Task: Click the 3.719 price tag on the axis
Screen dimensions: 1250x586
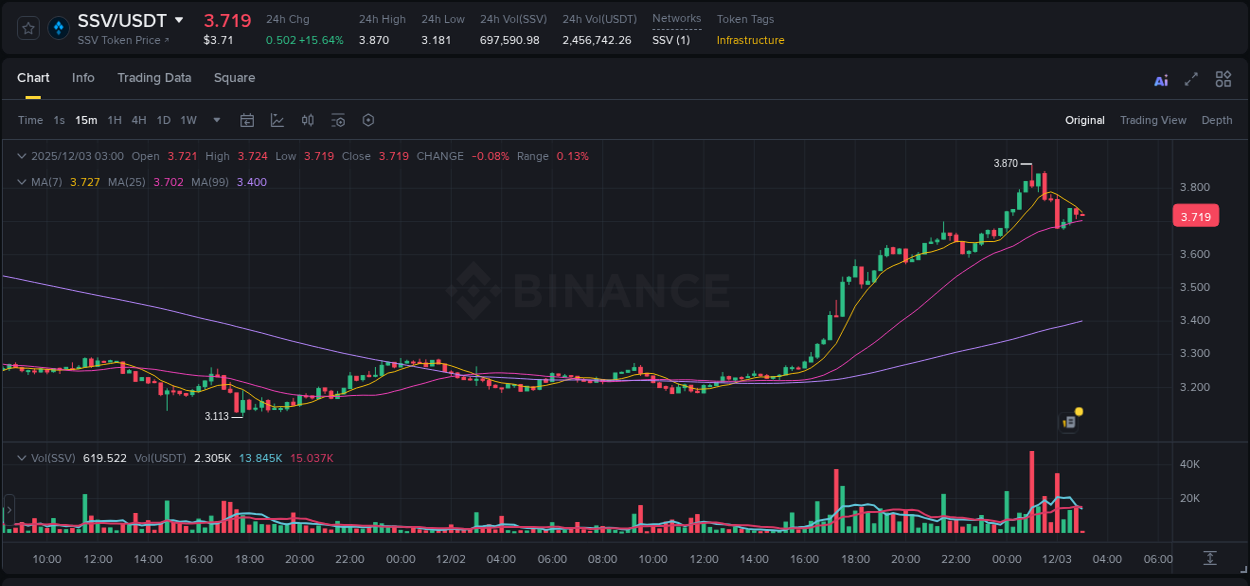Action: [x=1196, y=216]
